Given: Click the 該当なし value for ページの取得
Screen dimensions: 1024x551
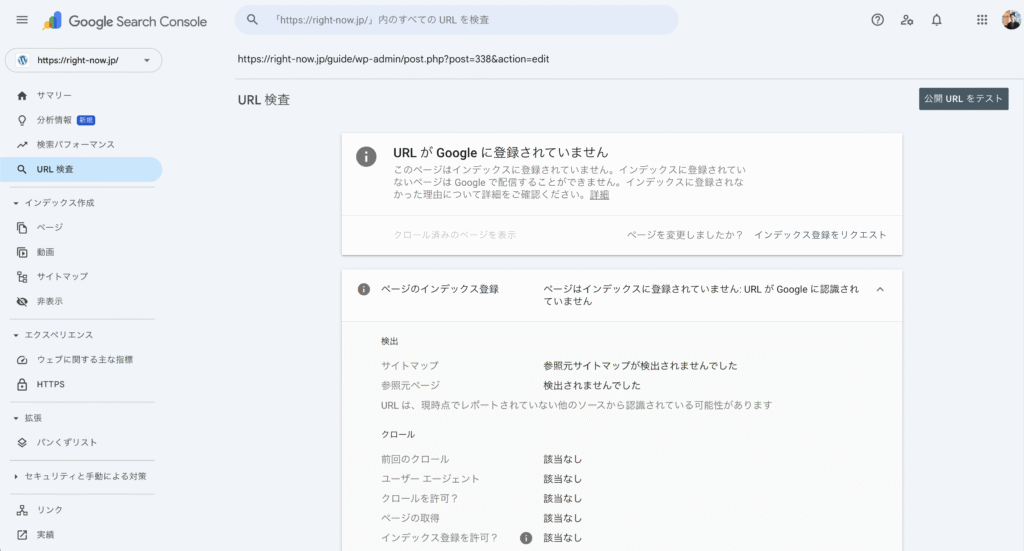Looking at the screenshot, I should coord(562,518).
